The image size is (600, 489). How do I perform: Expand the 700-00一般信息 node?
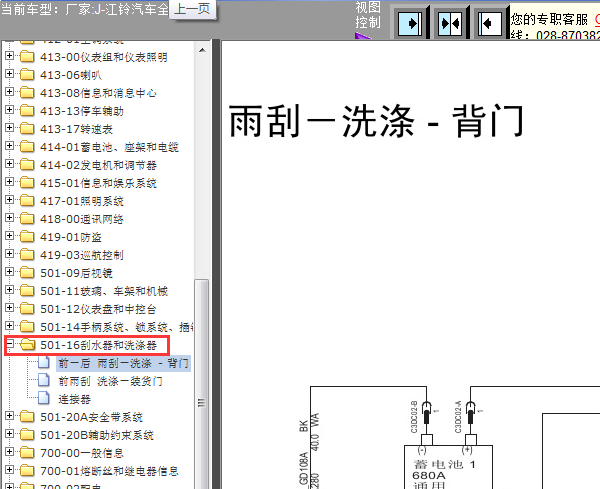(9, 452)
